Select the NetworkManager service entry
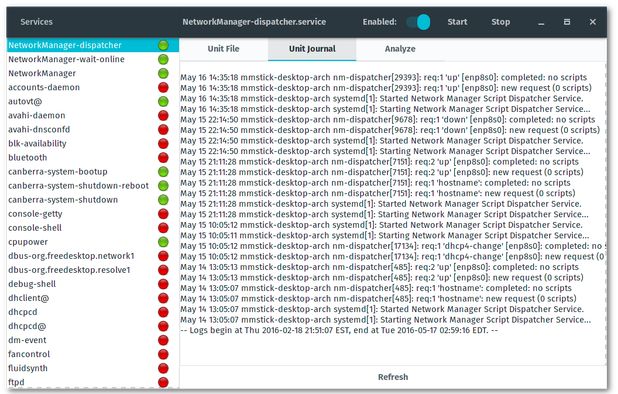 click(x=93, y=73)
